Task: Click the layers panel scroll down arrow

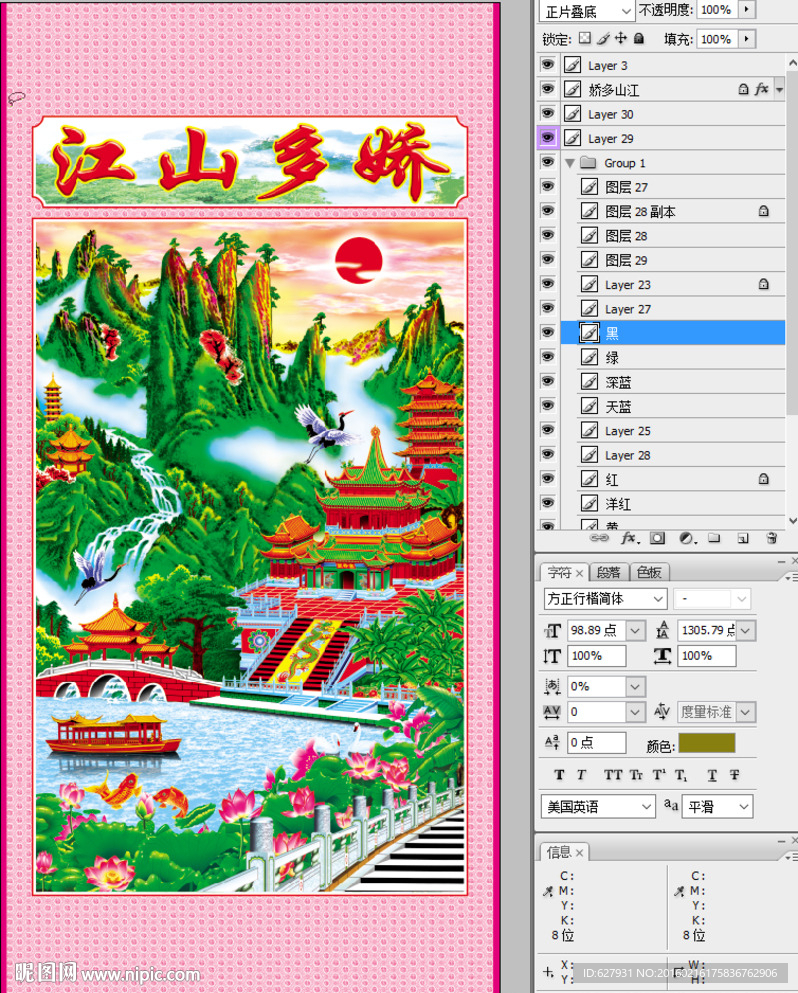Action: 792,521
